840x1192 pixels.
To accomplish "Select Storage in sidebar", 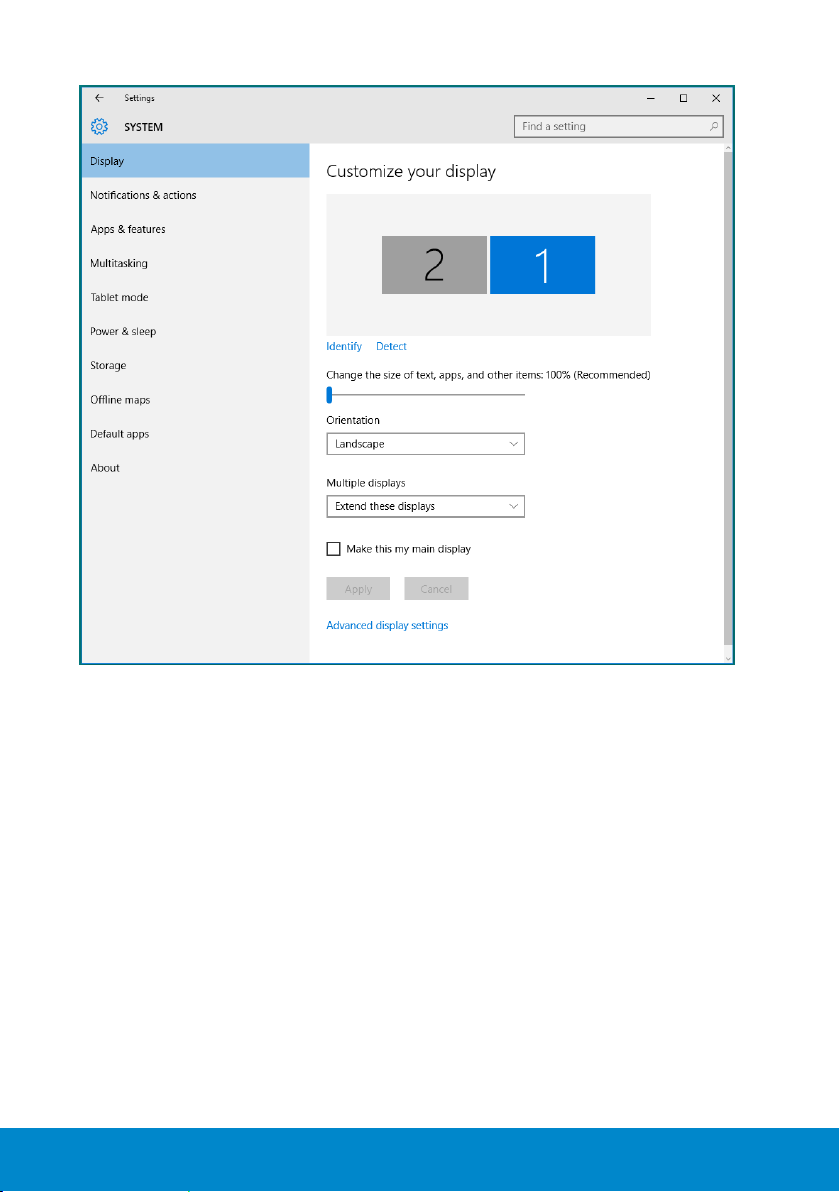I will point(108,365).
